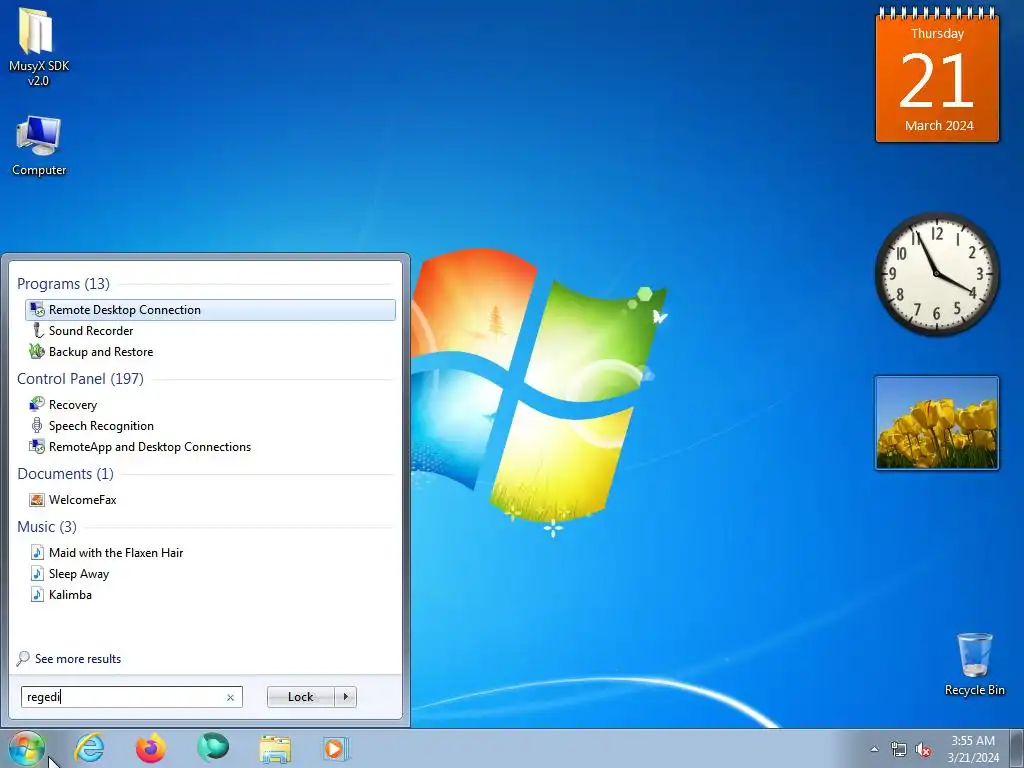Open Sound Recorder result
Screen dimensions: 1024x768
210,330
